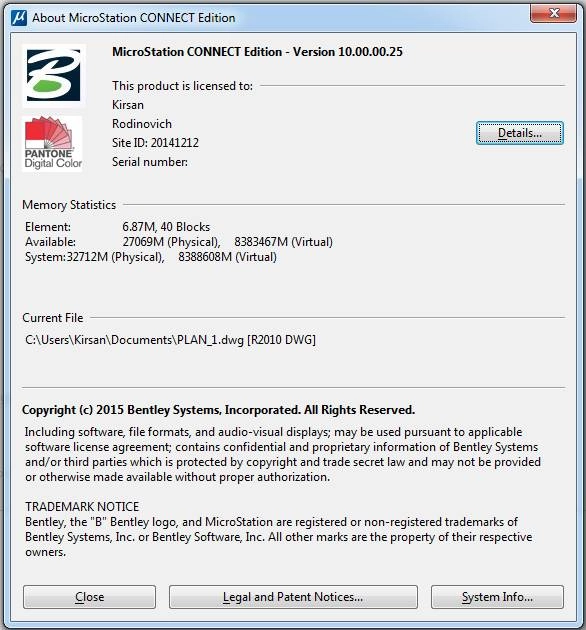Select the version text 10.00.00.25
This screenshot has height=630, width=586.
(x=370, y=52)
